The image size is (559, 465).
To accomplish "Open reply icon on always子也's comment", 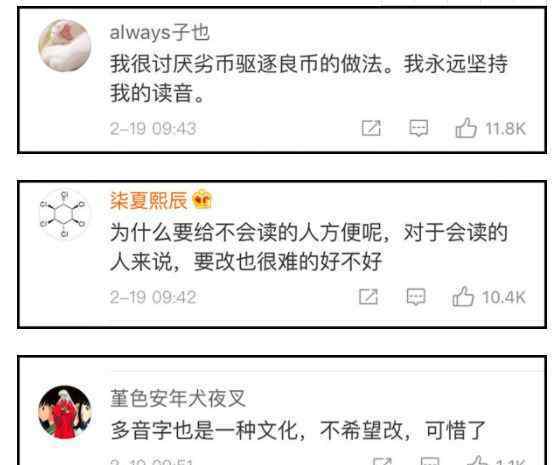I will pyautogui.click(x=418, y=128).
